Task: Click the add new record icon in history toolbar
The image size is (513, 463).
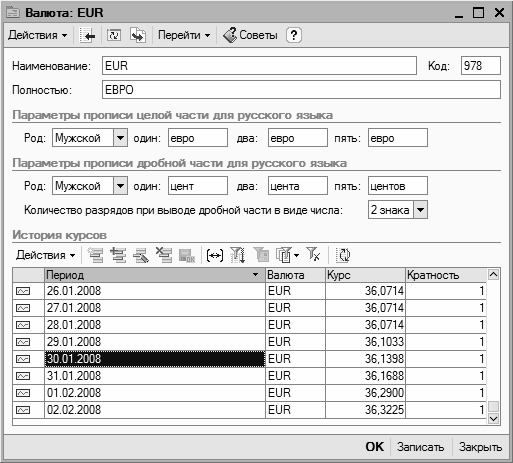Action: click(95, 255)
